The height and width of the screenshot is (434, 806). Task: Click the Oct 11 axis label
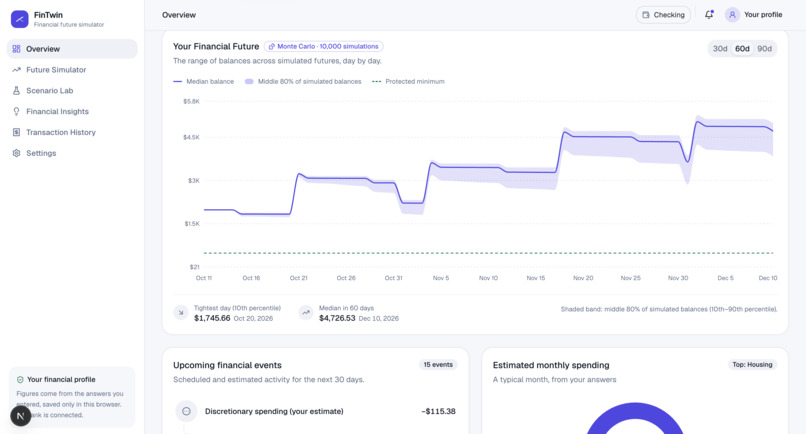[204, 278]
